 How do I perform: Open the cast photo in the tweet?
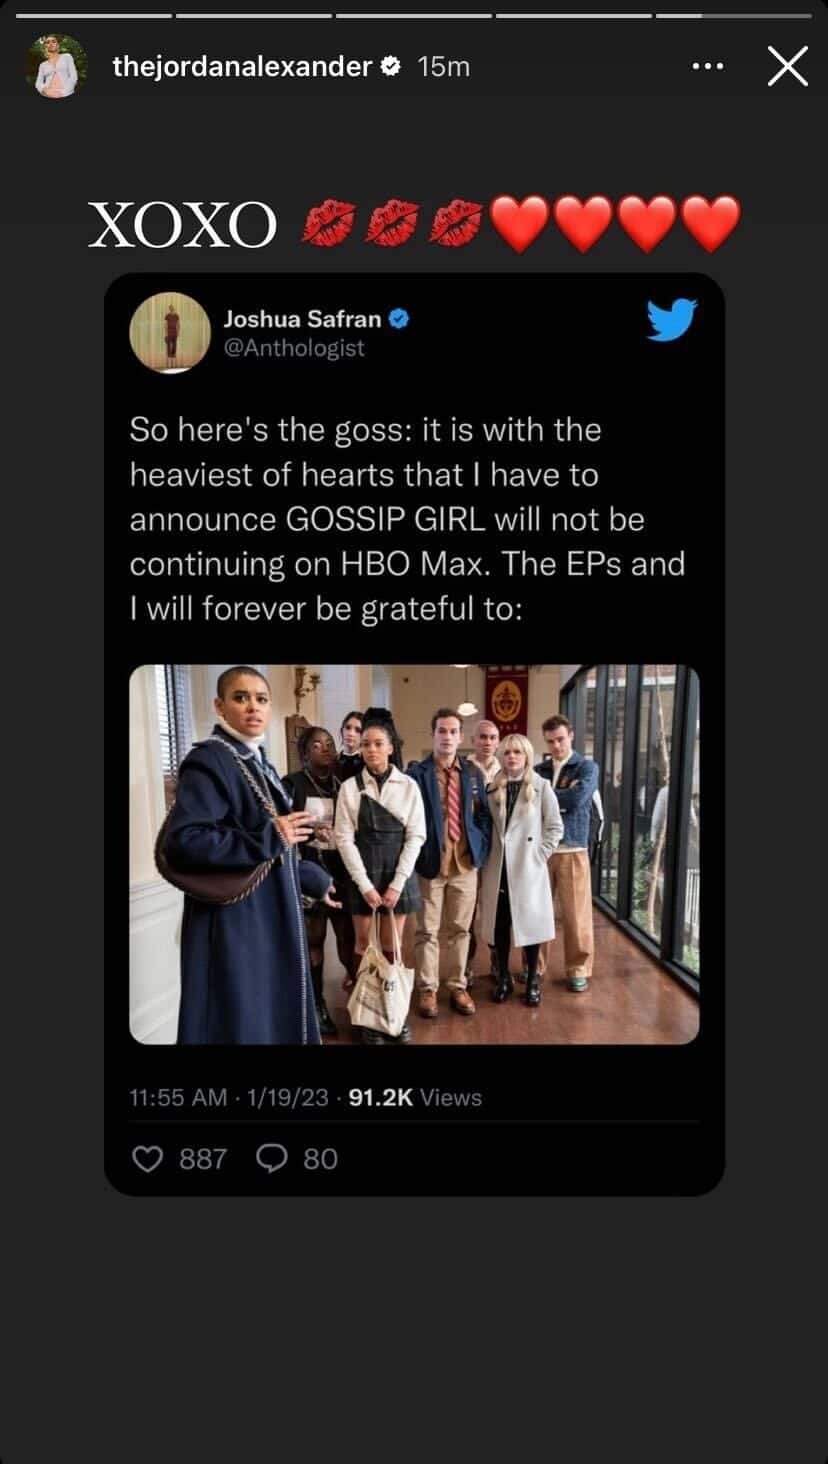coord(414,854)
